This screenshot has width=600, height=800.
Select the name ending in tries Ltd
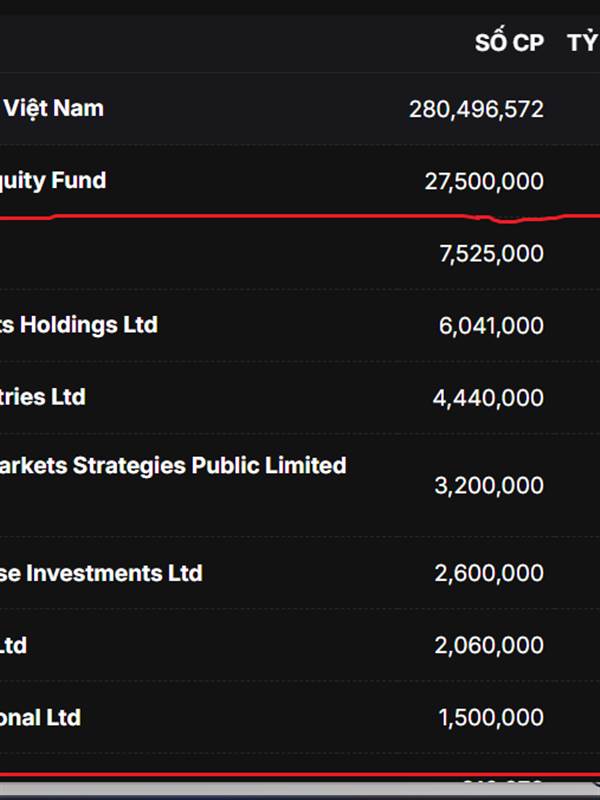(x=43, y=397)
